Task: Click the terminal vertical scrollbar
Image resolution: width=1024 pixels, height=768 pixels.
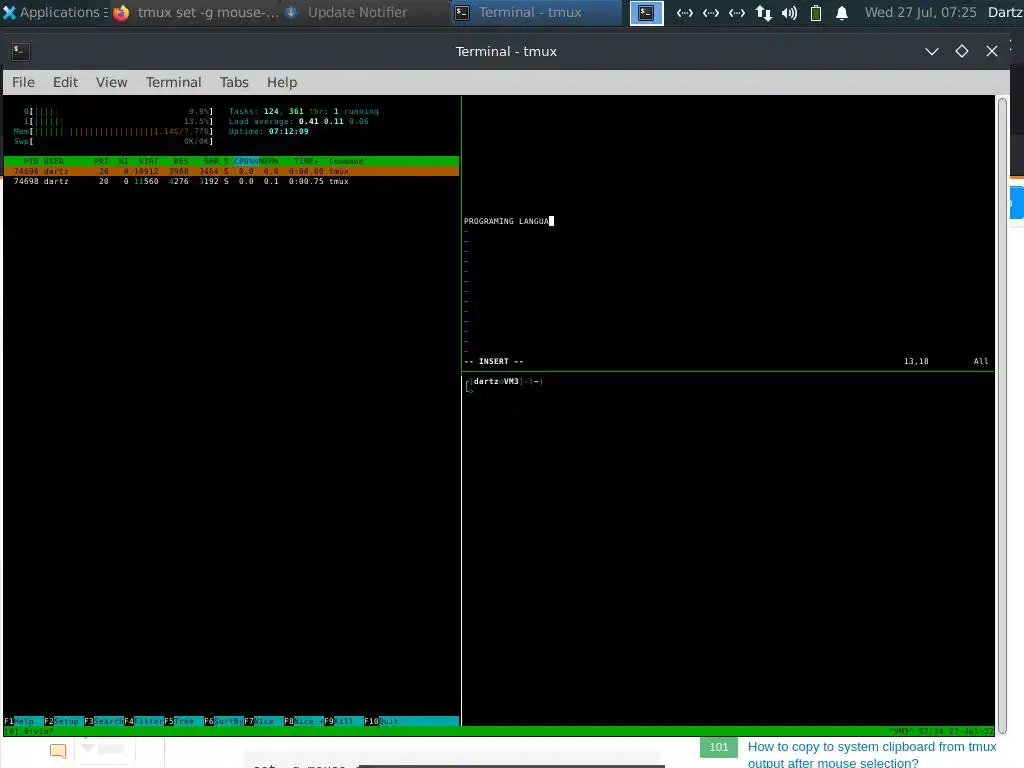Action: (x=1002, y=415)
